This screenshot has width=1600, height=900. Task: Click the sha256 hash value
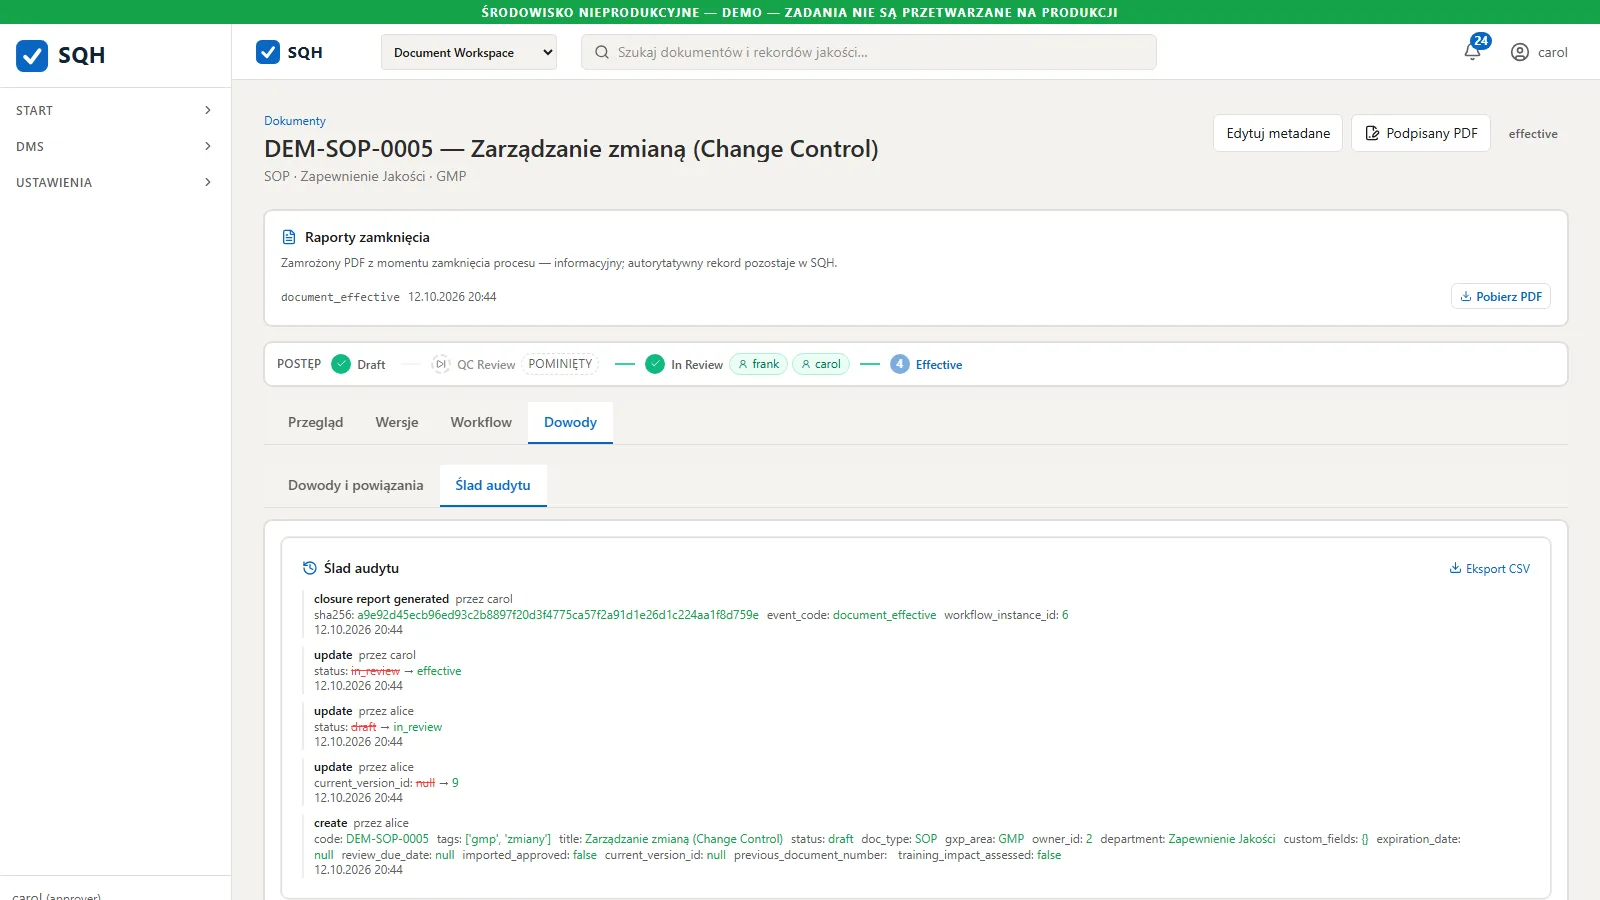(x=558, y=615)
